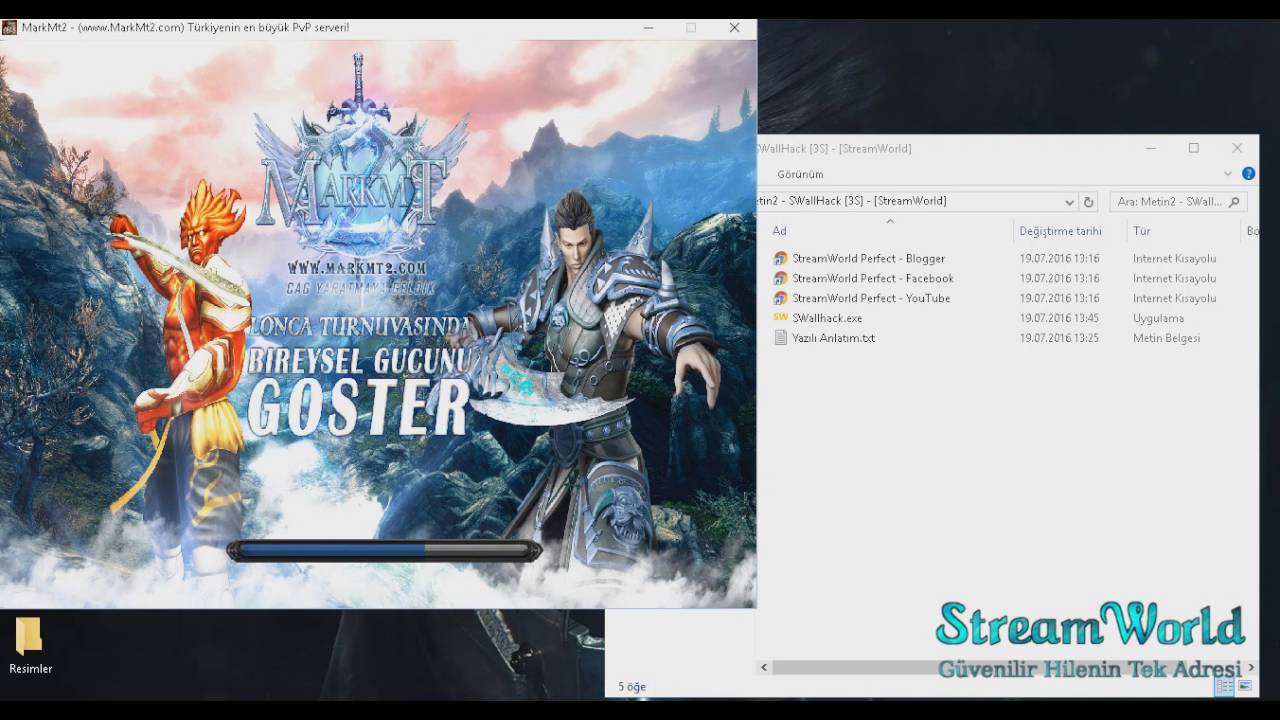Screen dimensions: 1280x720
Task: Click the Yazılı Anlatım.txt document icon
Action: click(781, 338)
